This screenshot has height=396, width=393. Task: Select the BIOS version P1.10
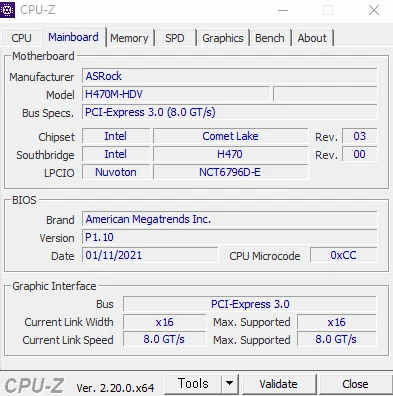(x=230, y=237)
